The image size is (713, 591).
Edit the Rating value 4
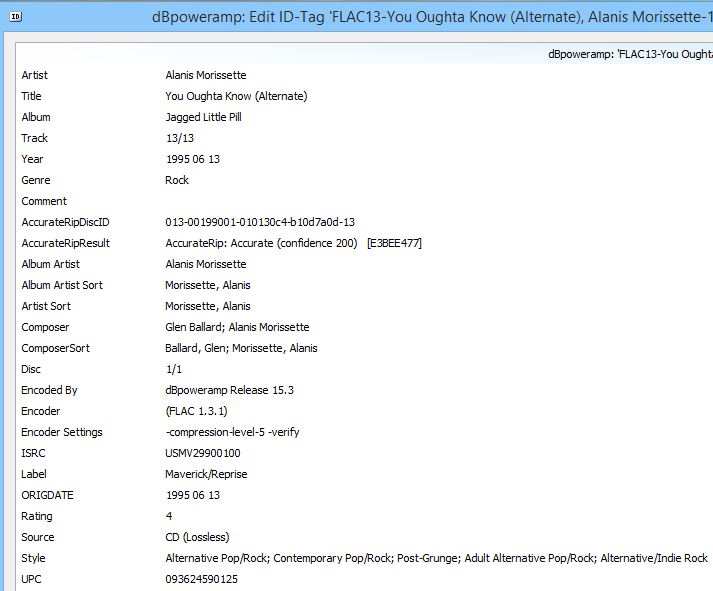(168, 516)
